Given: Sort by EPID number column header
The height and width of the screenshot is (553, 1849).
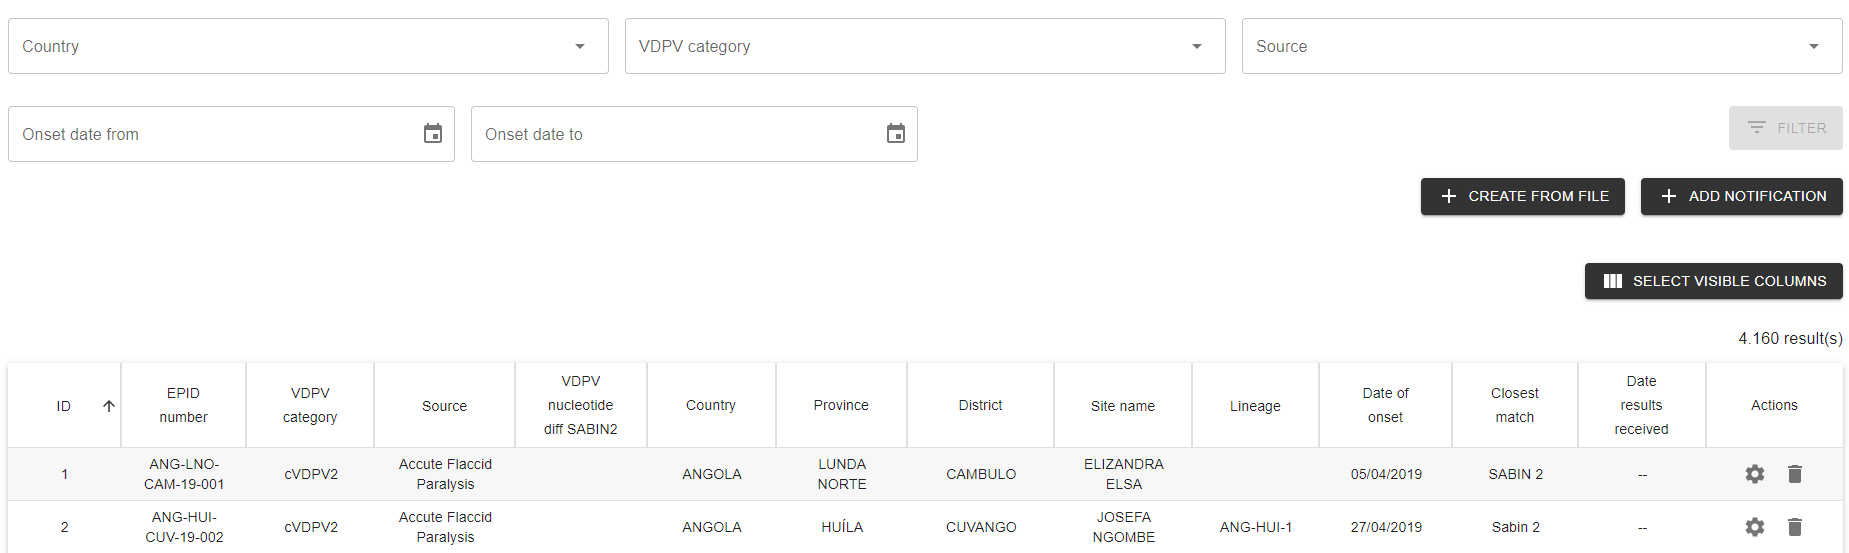Looking at the screenshot, I should [x=183, y=405].
